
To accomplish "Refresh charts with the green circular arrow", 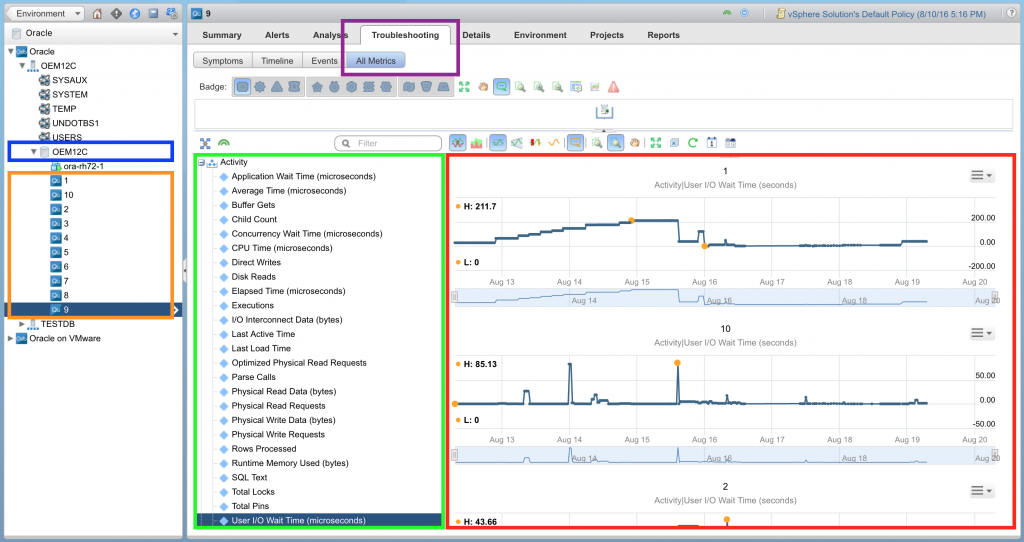I will coord(693,142).
